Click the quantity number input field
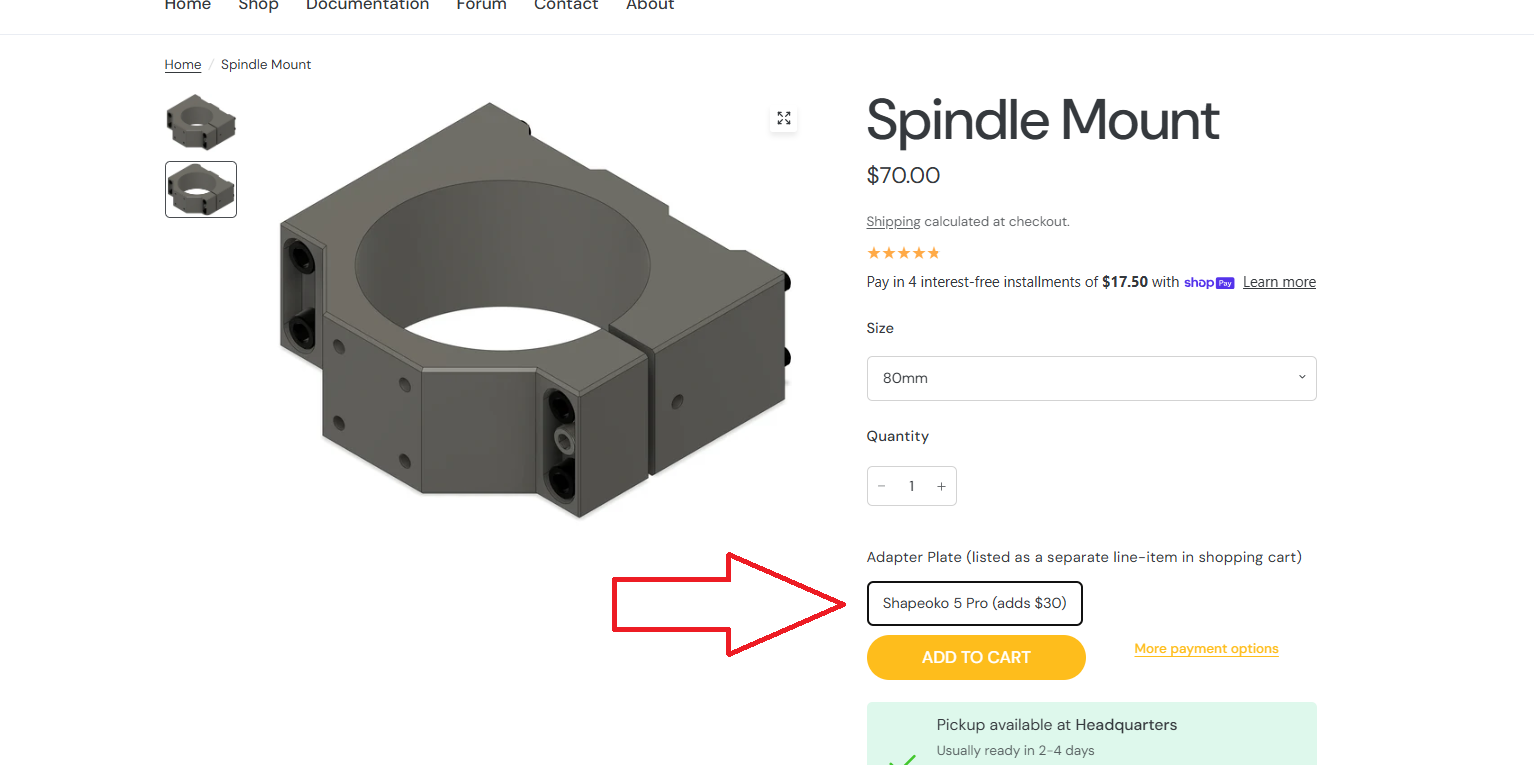 pos(912,487)
